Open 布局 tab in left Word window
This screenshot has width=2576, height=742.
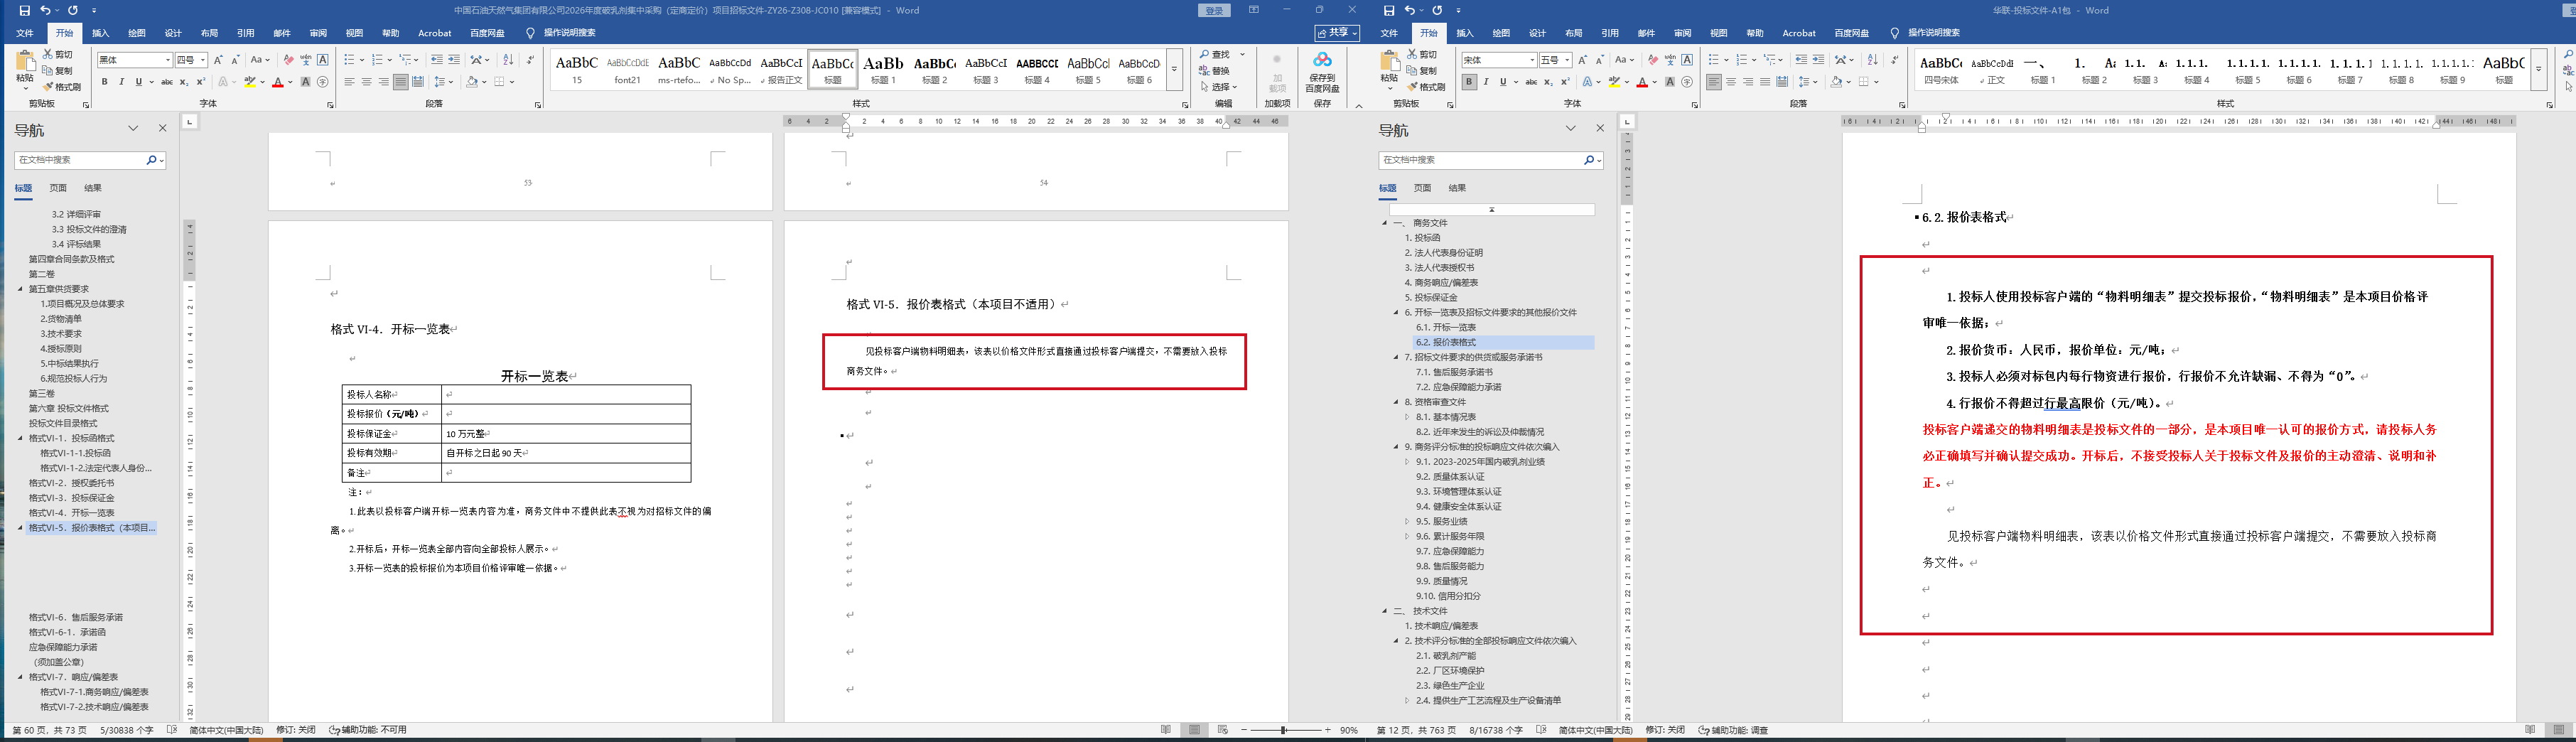(x=209, y=33)
